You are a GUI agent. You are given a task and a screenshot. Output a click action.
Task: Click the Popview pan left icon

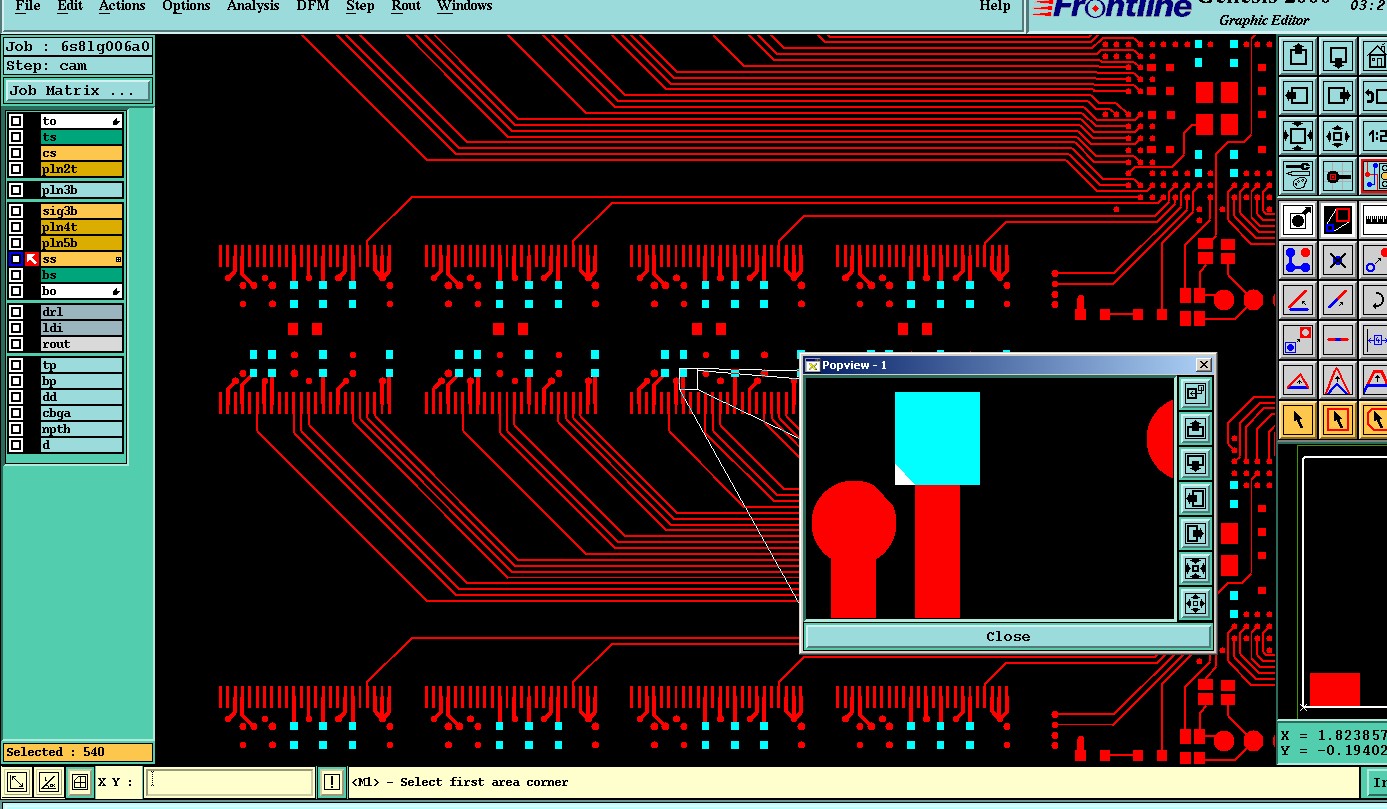point(1195,499)
